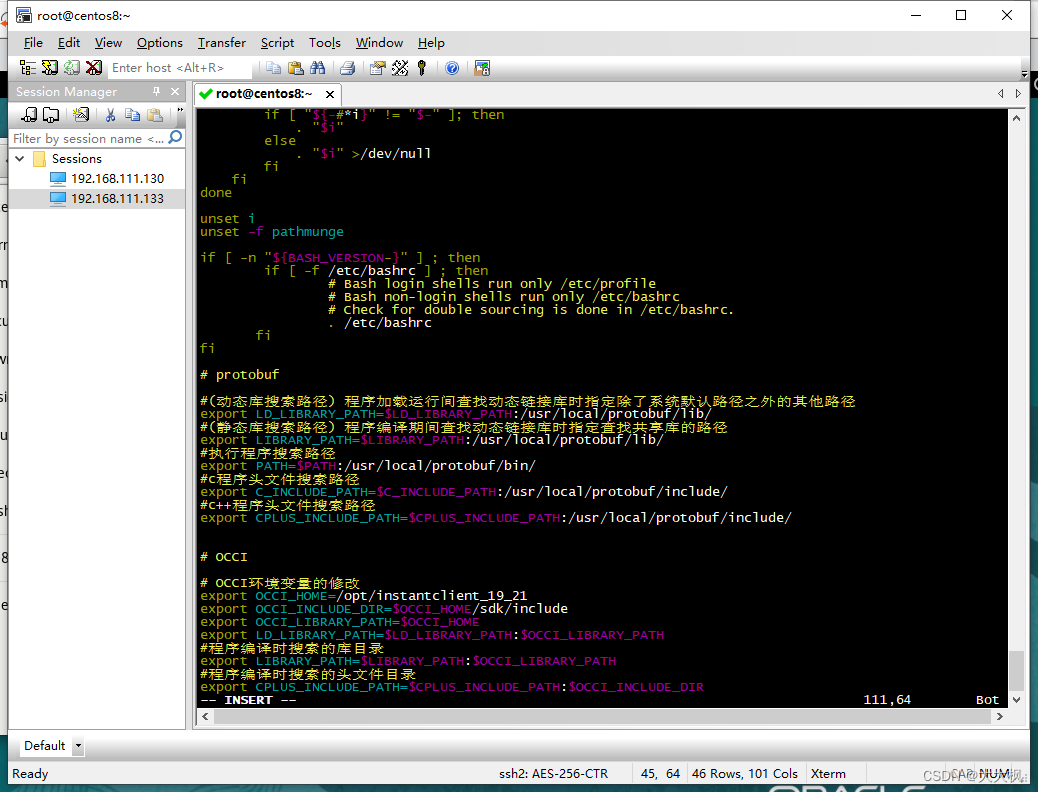
Task: Open the Edit menu
Action: click(69, 42)
